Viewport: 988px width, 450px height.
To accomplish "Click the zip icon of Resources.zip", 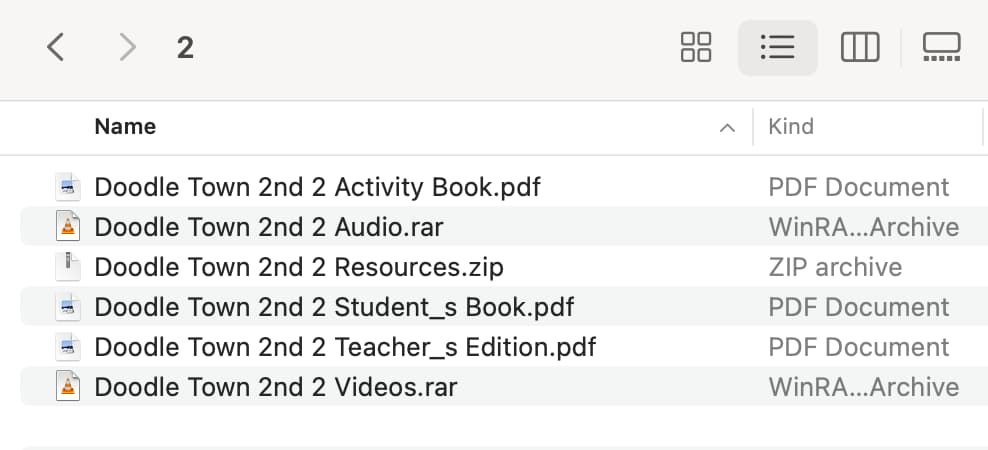I will point(67,267).
